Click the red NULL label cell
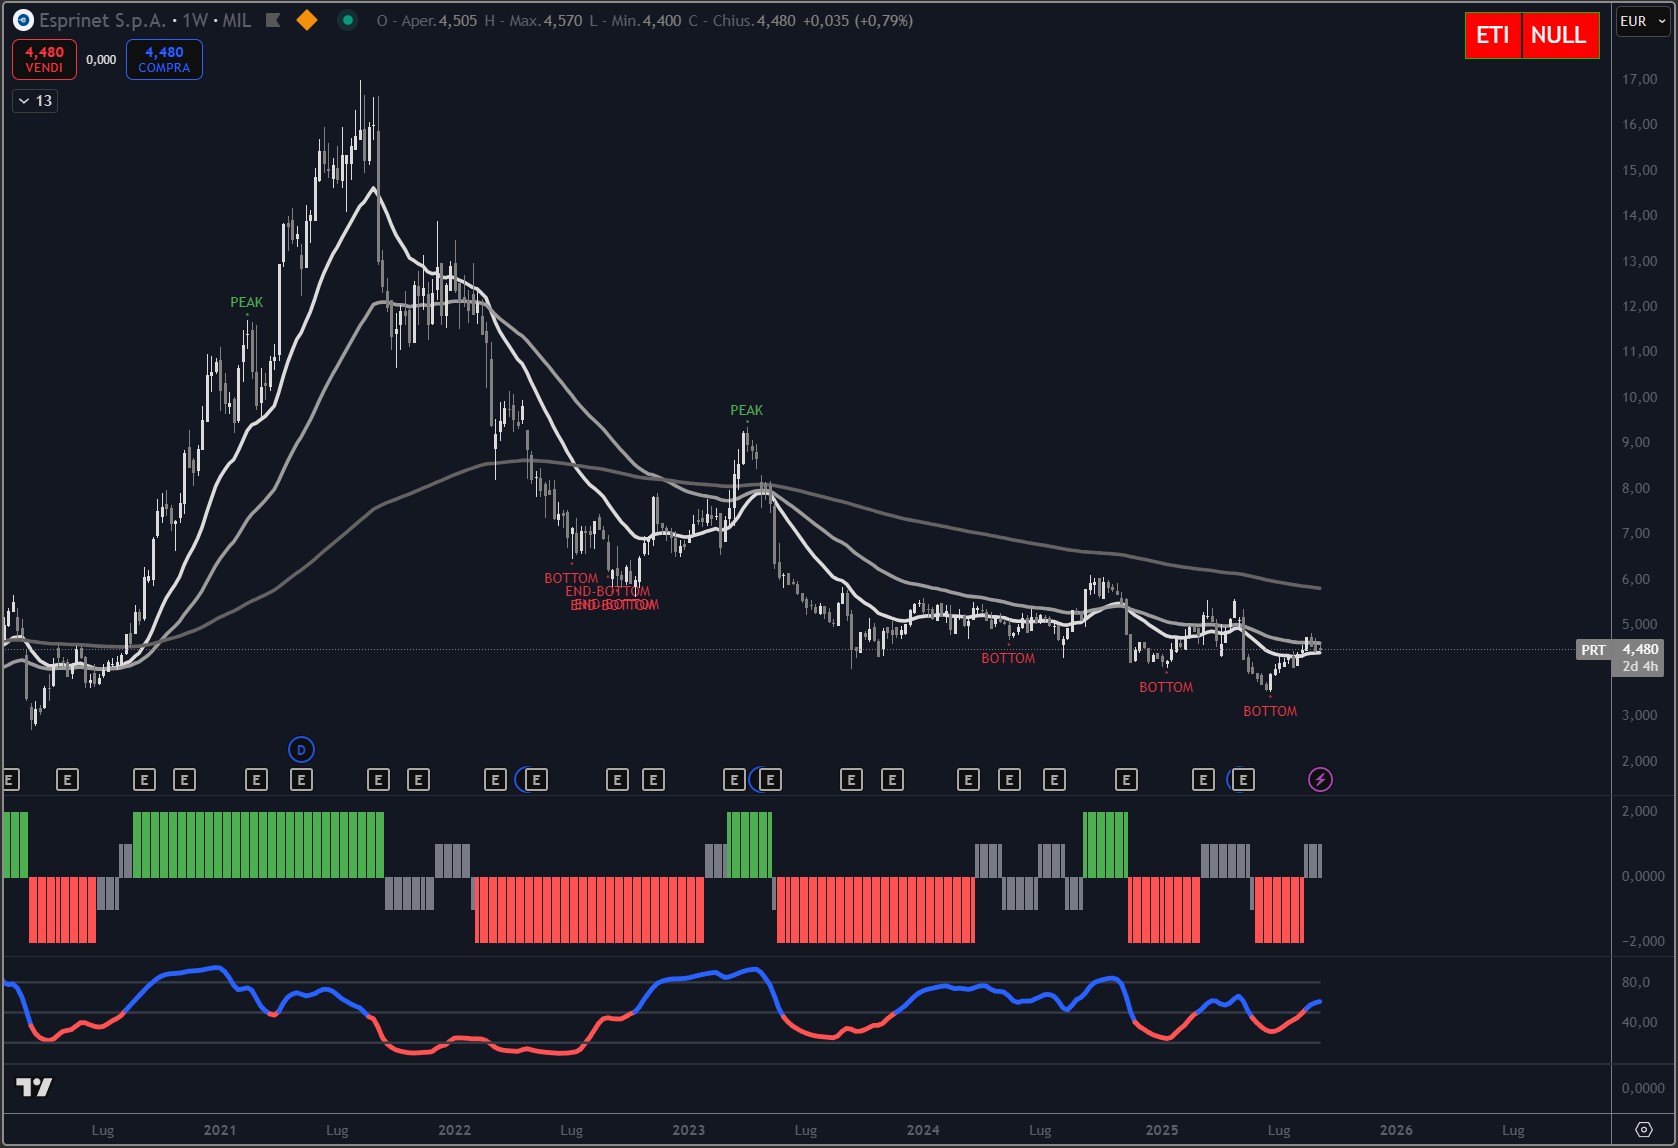The width and height of the screenshot is (1678, 1148). 1559,35
